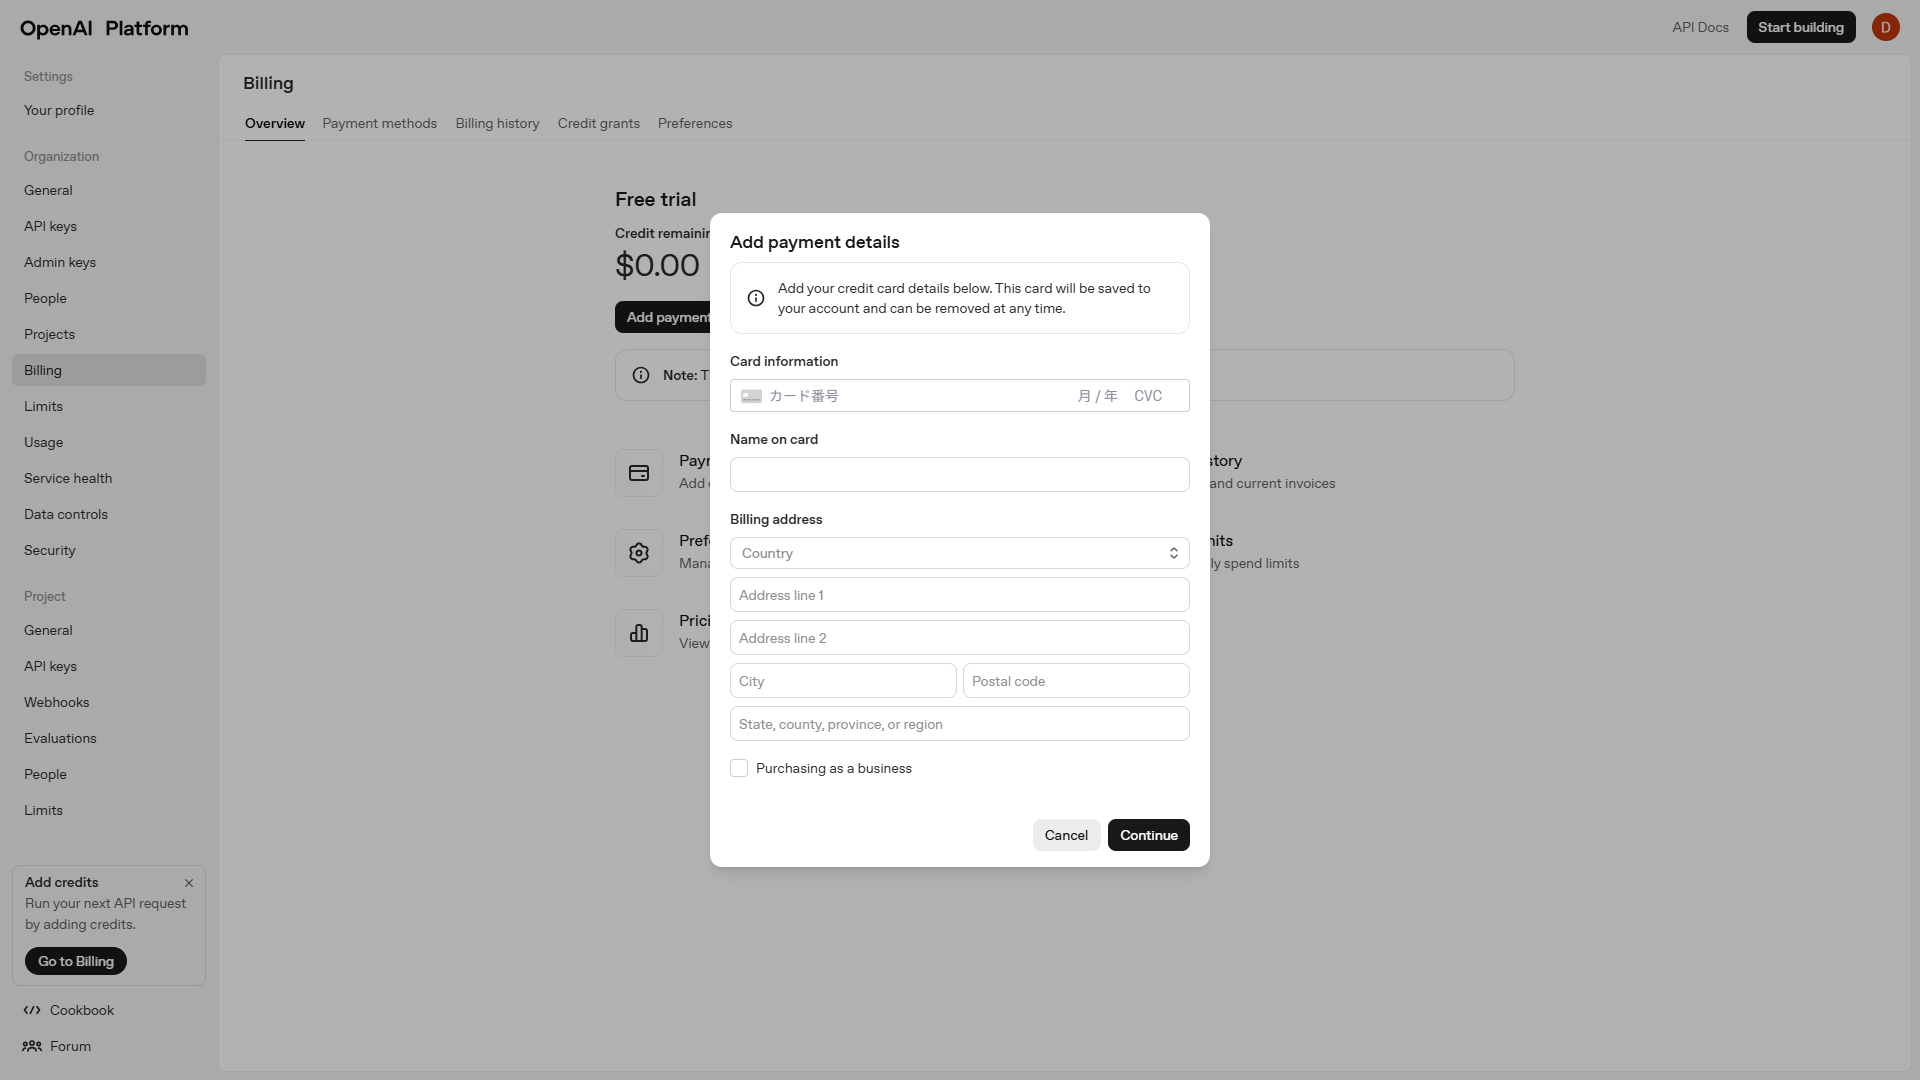Click the Forum people icon
1920x1080 pixels.
32,1046
